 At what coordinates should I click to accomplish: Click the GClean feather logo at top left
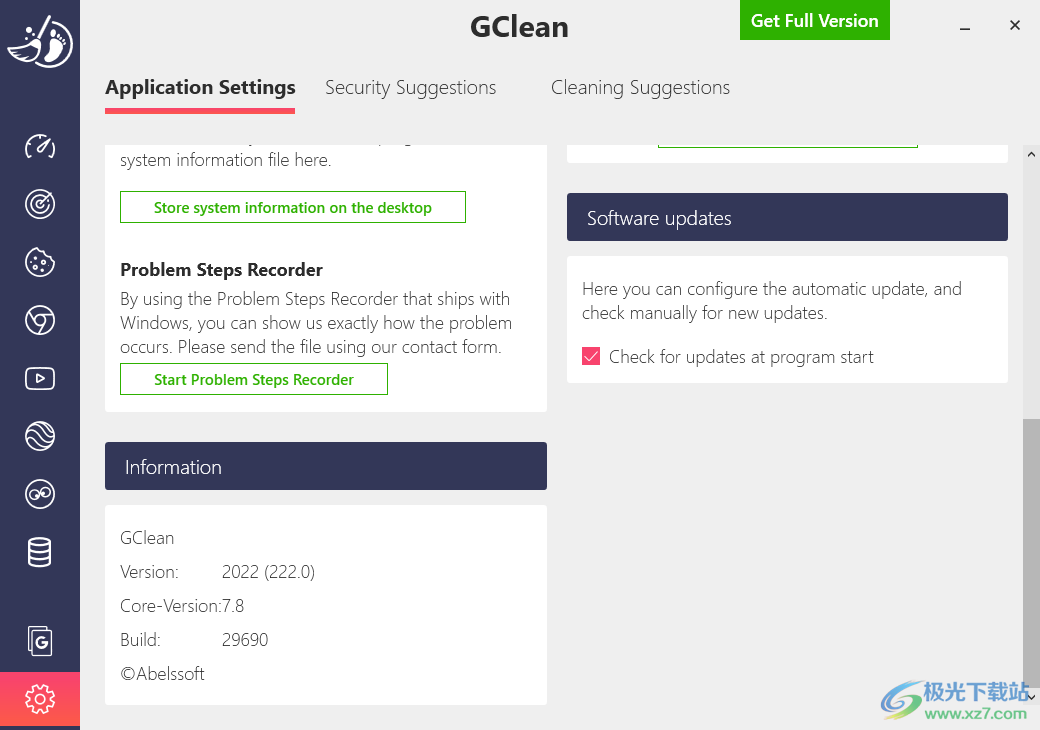coord(40,42)
